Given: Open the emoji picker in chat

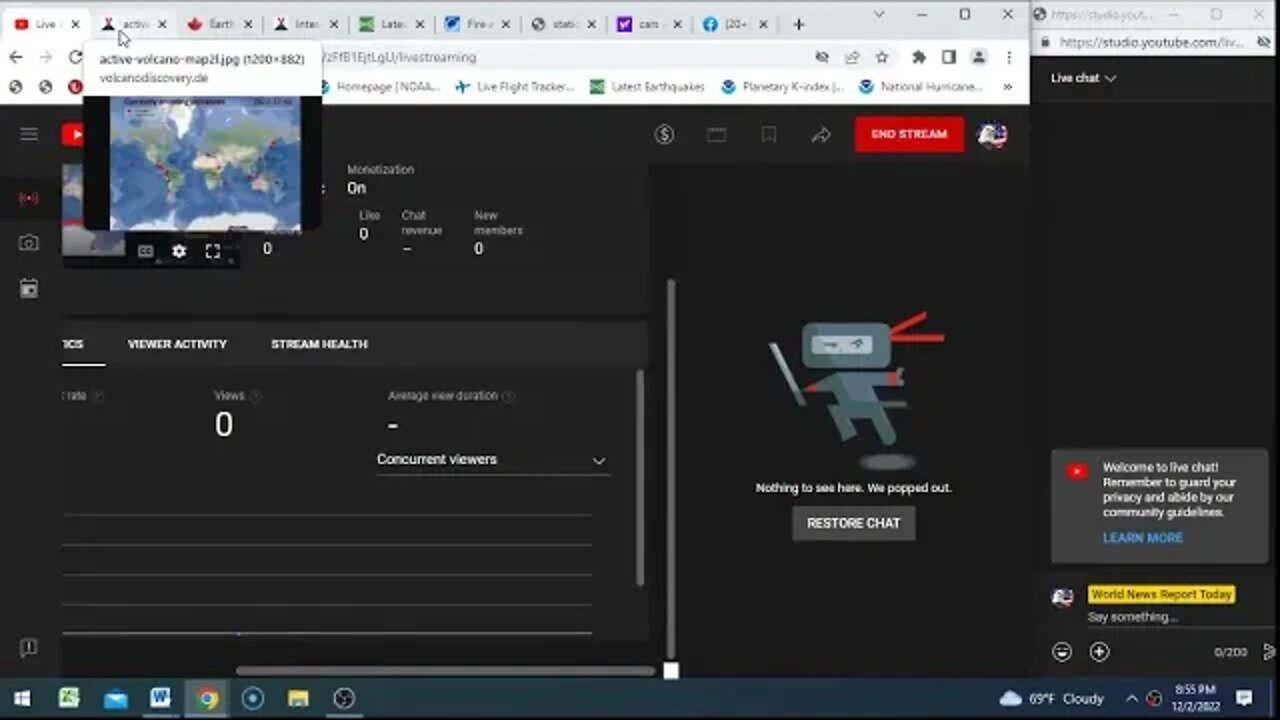Looking at the screenshot, I should [1062, 652].
